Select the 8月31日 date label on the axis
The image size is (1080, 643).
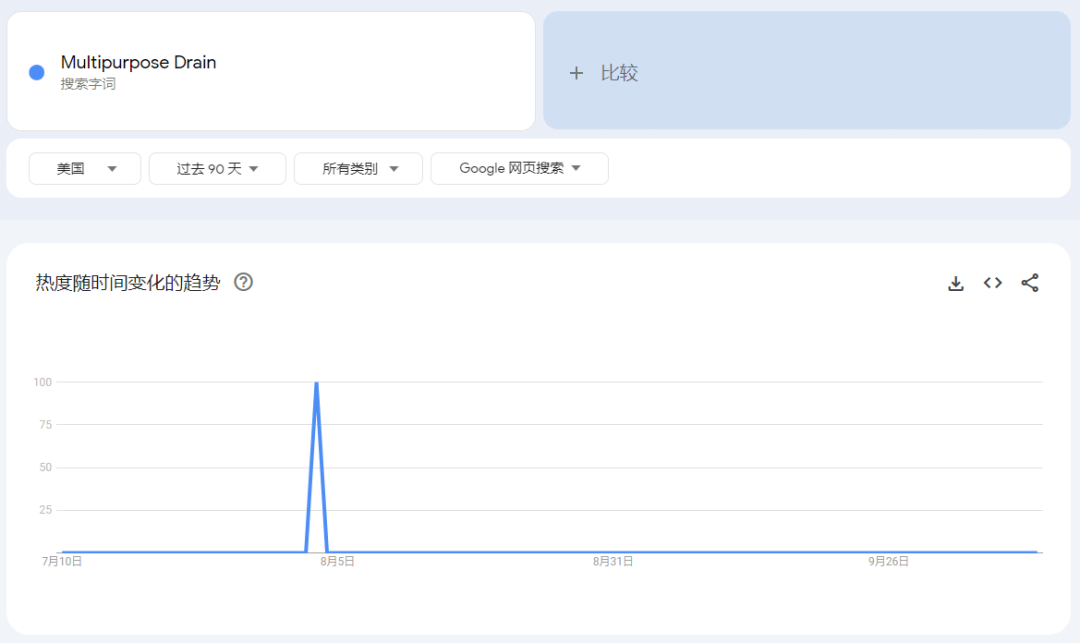[x=613, y=562]
